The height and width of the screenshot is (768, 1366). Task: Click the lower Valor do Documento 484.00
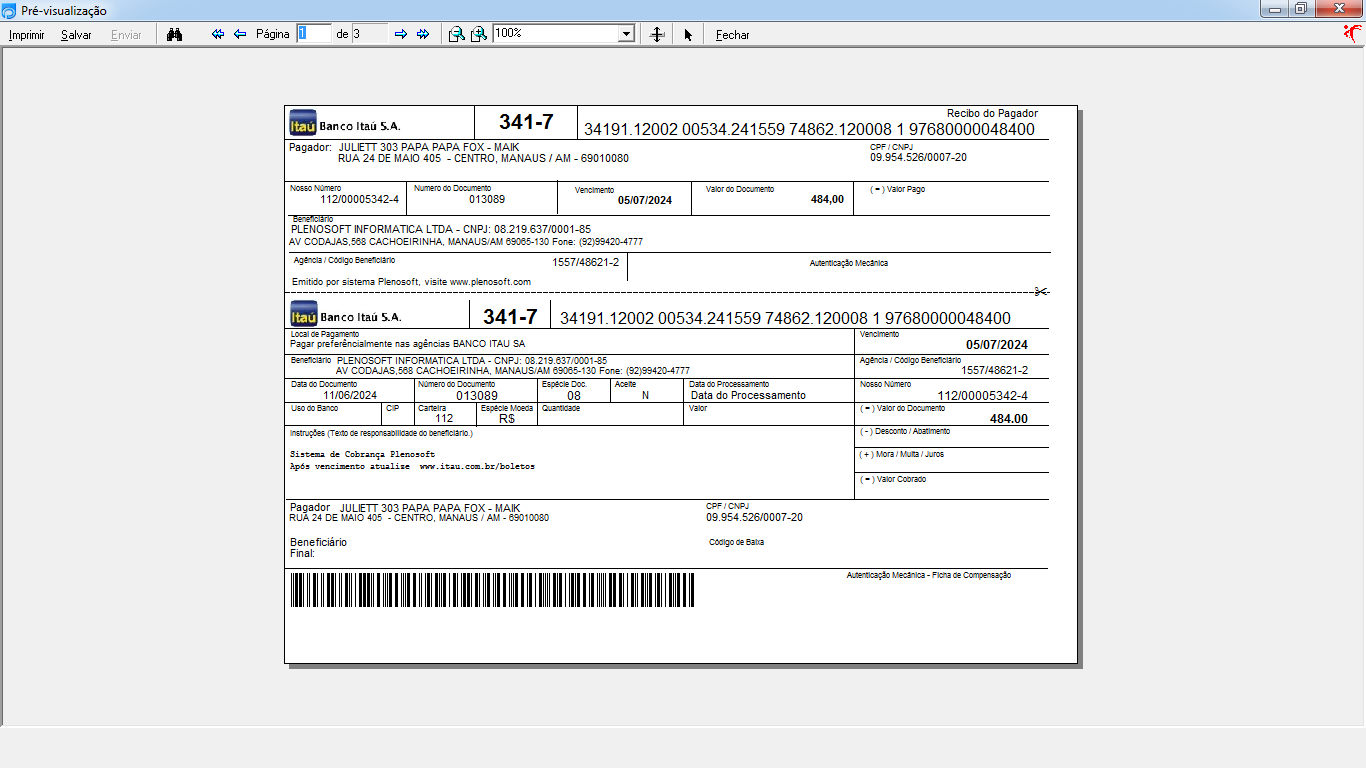pyautogui.click(x=1009, y=419)
